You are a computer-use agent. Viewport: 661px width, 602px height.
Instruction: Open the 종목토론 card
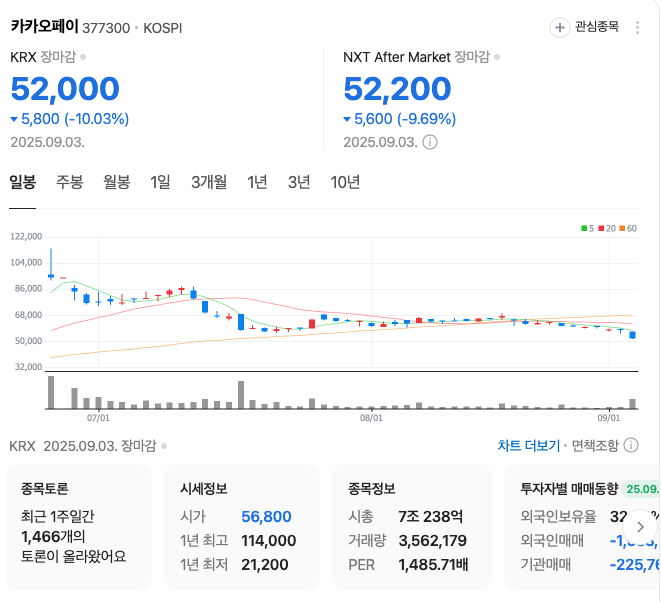78,527
